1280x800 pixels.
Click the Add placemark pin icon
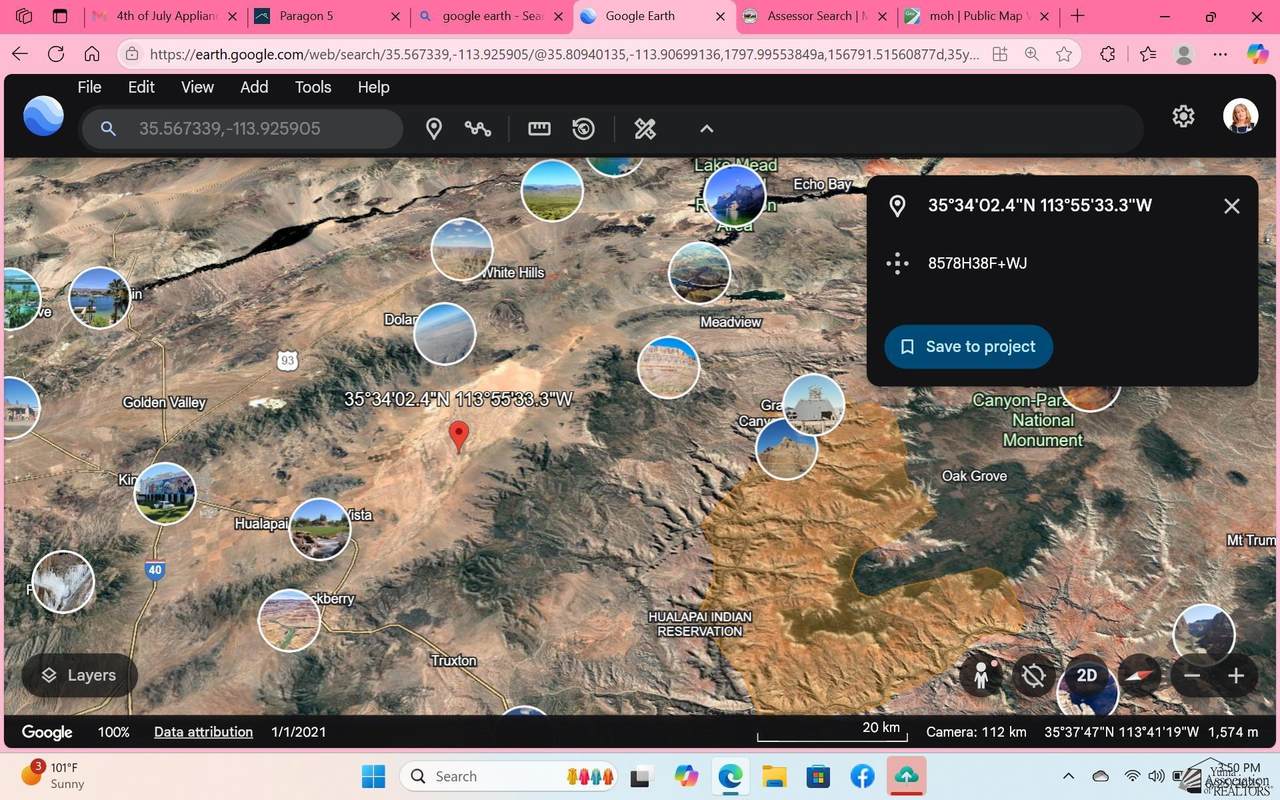(x=434, y=129)
